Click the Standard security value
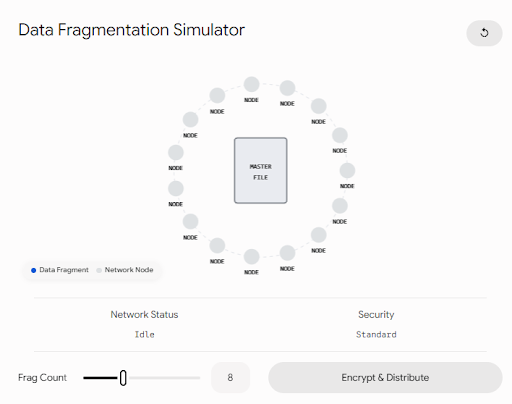 pos(376,334)
